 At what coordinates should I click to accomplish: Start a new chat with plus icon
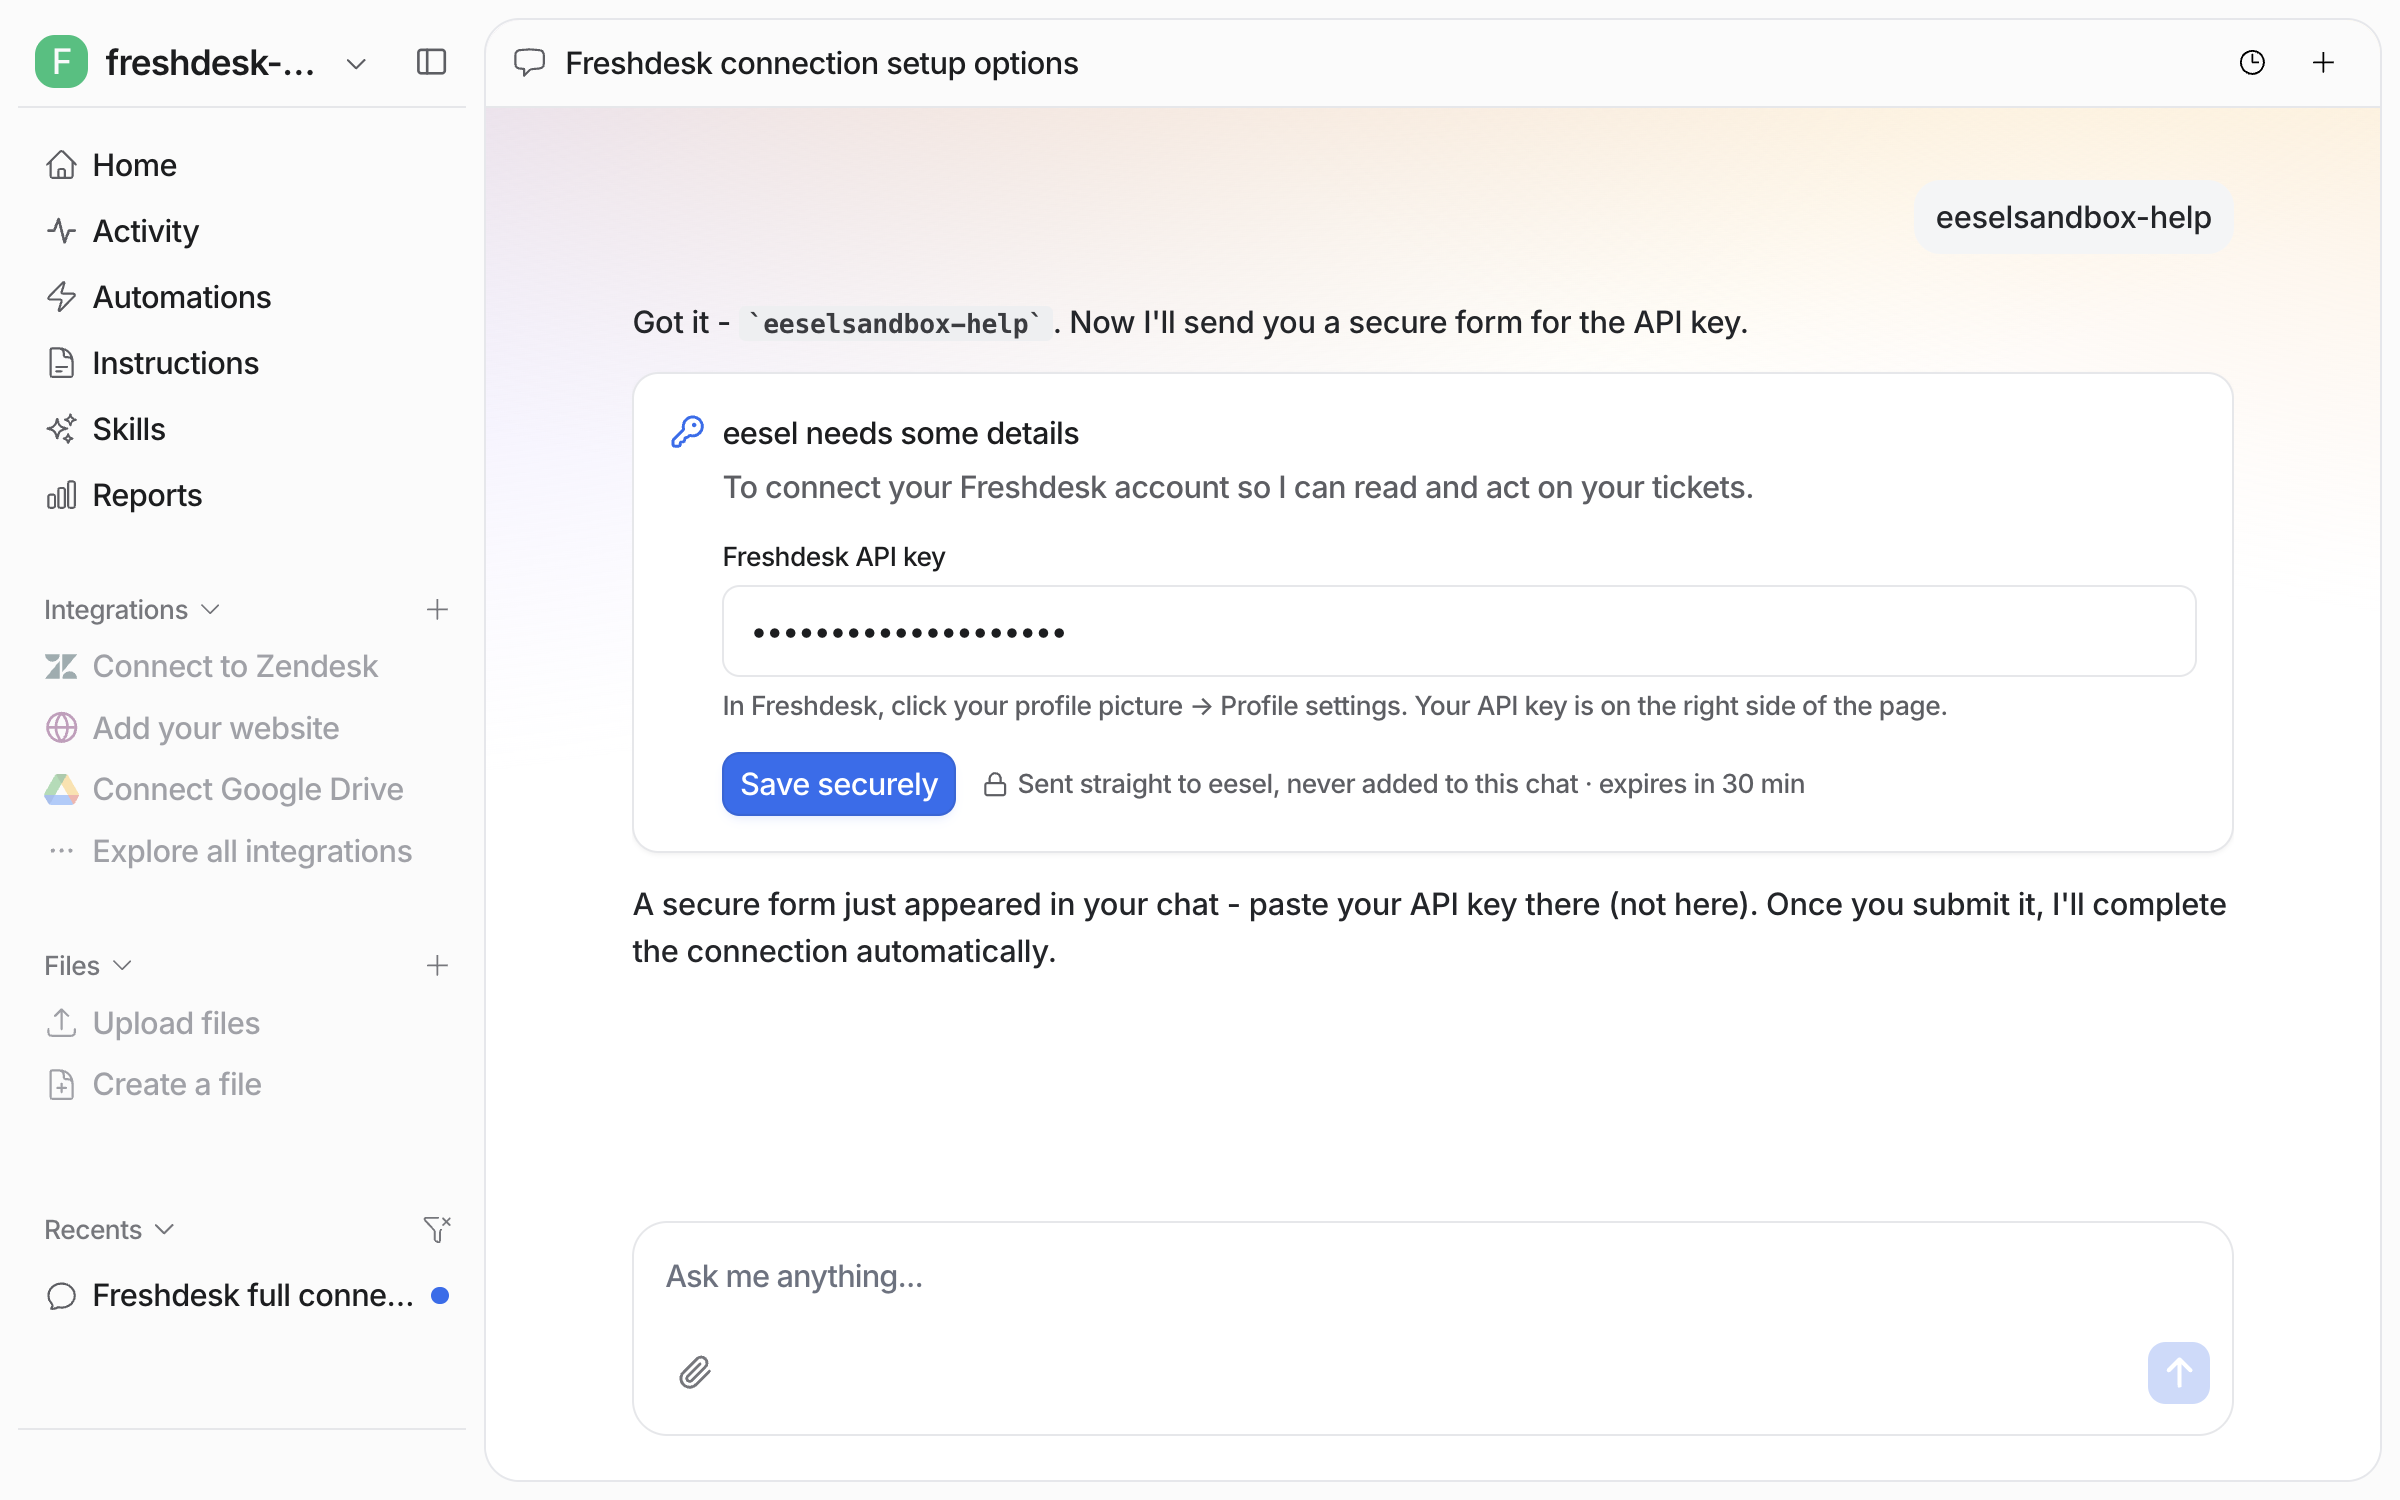[2324, 63]
